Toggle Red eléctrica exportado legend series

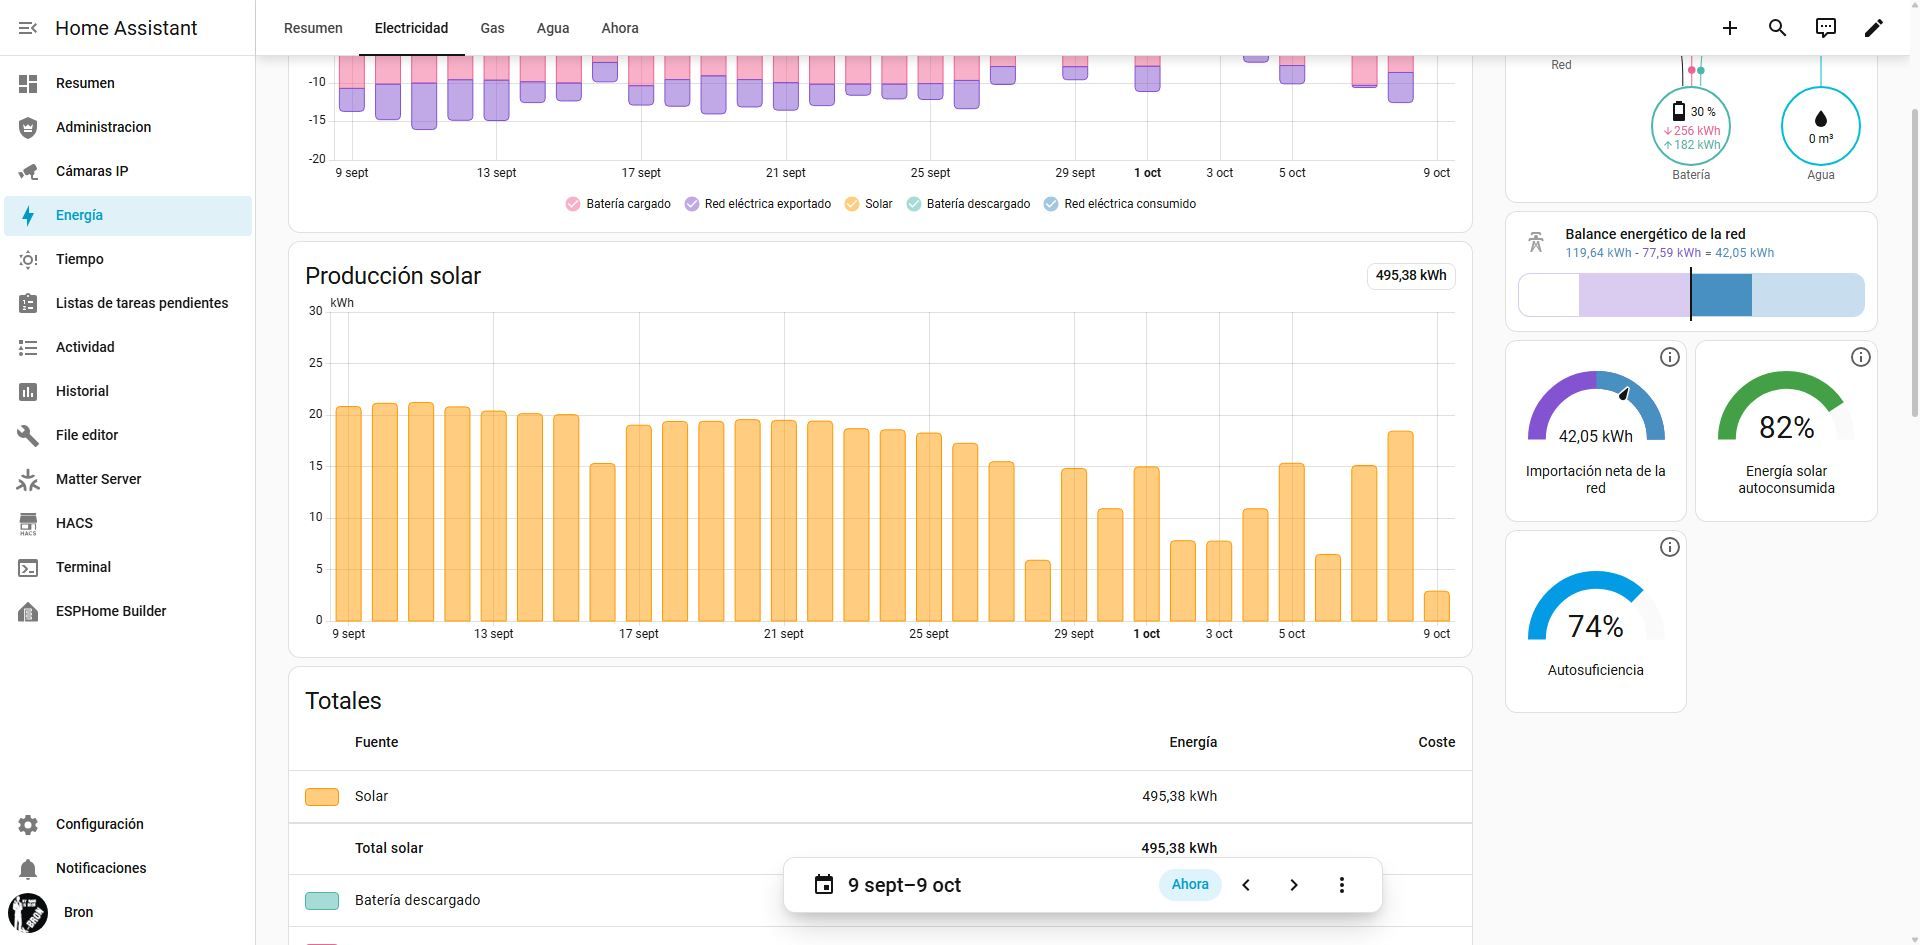click(758, 204)
